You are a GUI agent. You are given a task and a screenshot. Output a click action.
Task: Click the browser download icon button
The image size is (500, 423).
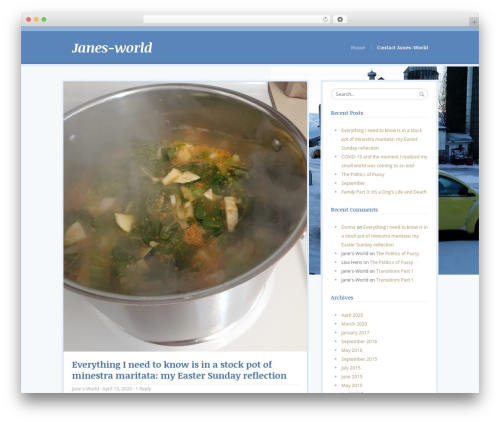340,19
